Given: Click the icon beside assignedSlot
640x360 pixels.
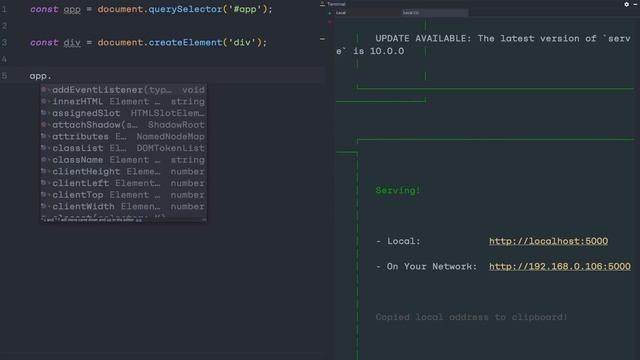Looking at the screenshot, I should coord(44,113).
